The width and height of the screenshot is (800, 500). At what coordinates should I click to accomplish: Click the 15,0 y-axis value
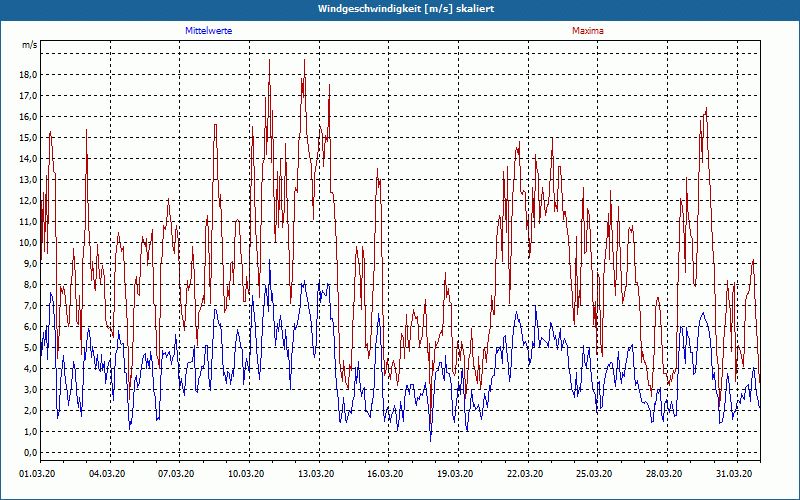(x=29, y=138)
